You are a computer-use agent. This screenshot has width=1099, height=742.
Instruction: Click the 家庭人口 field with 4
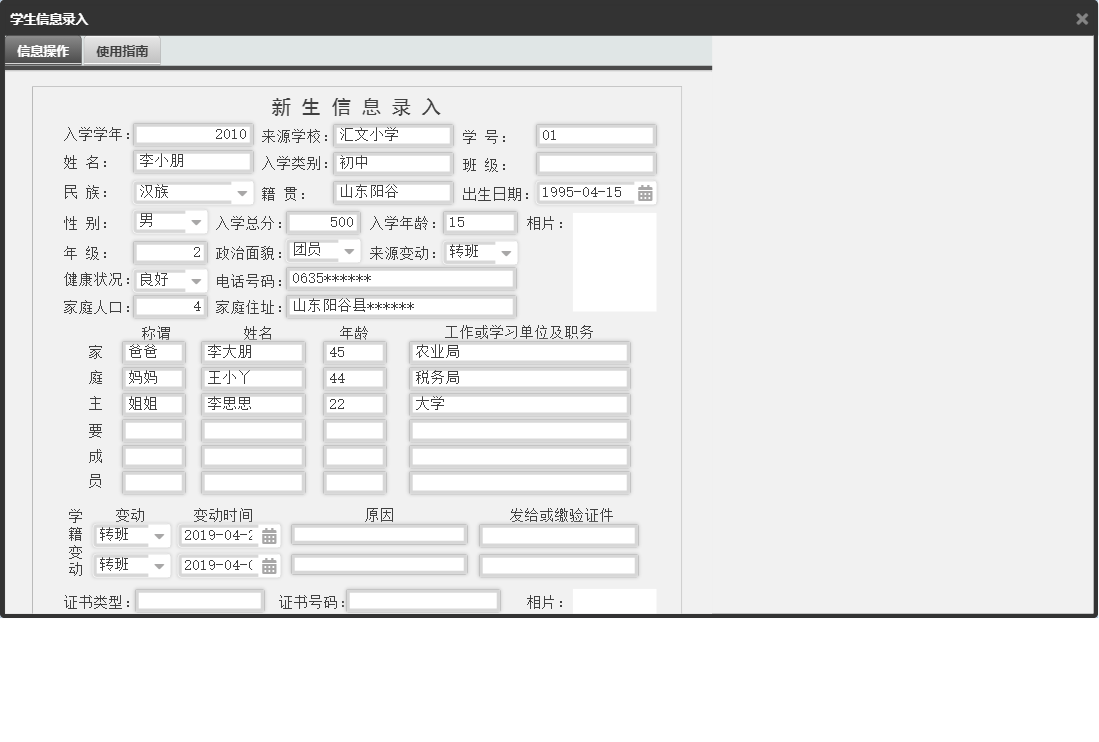170,307
